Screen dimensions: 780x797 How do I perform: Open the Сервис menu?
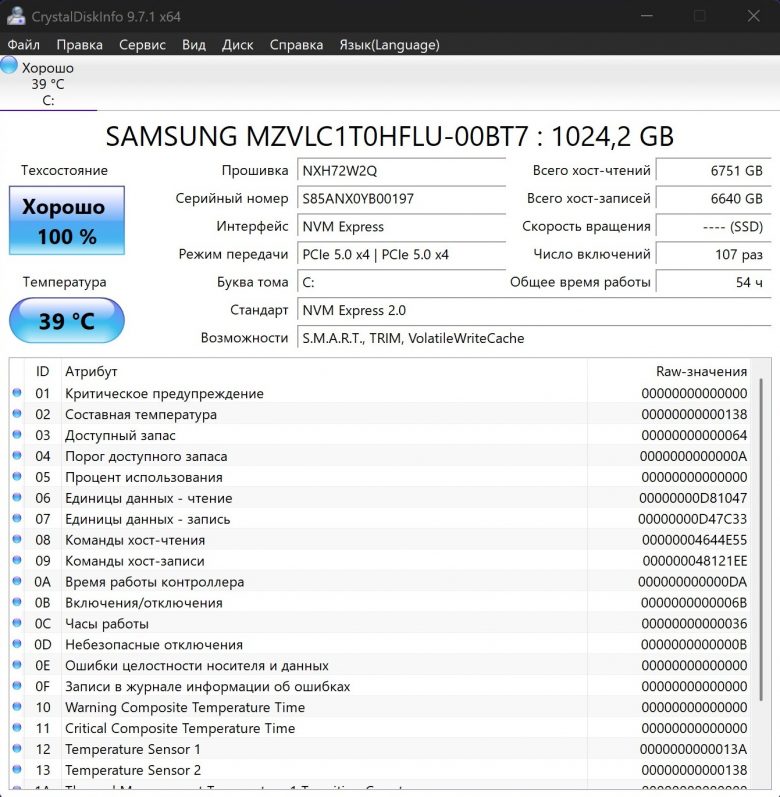(142, 45)
